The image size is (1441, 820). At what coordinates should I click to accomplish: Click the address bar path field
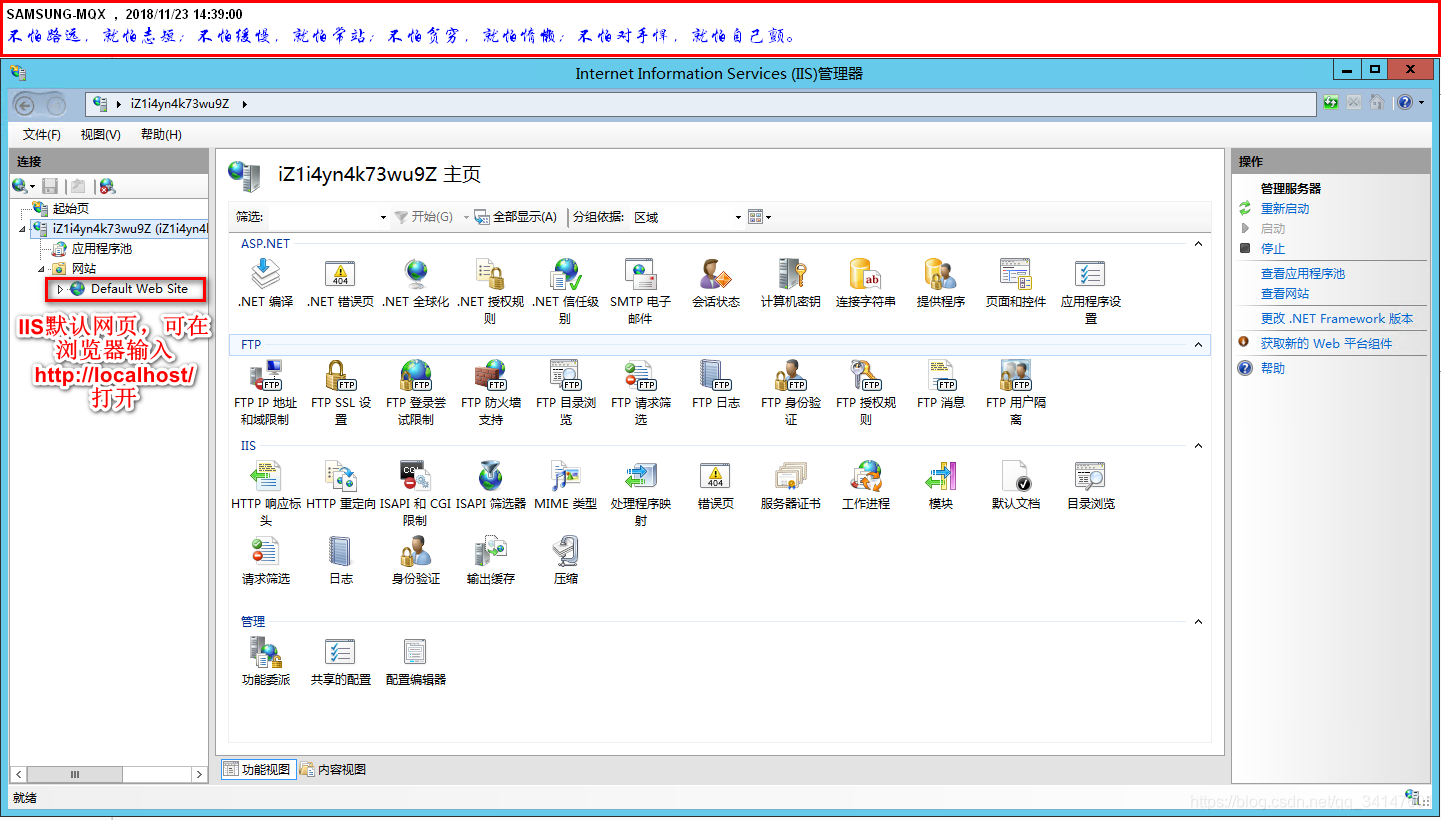pyautogui.click(x=701, y=104)
